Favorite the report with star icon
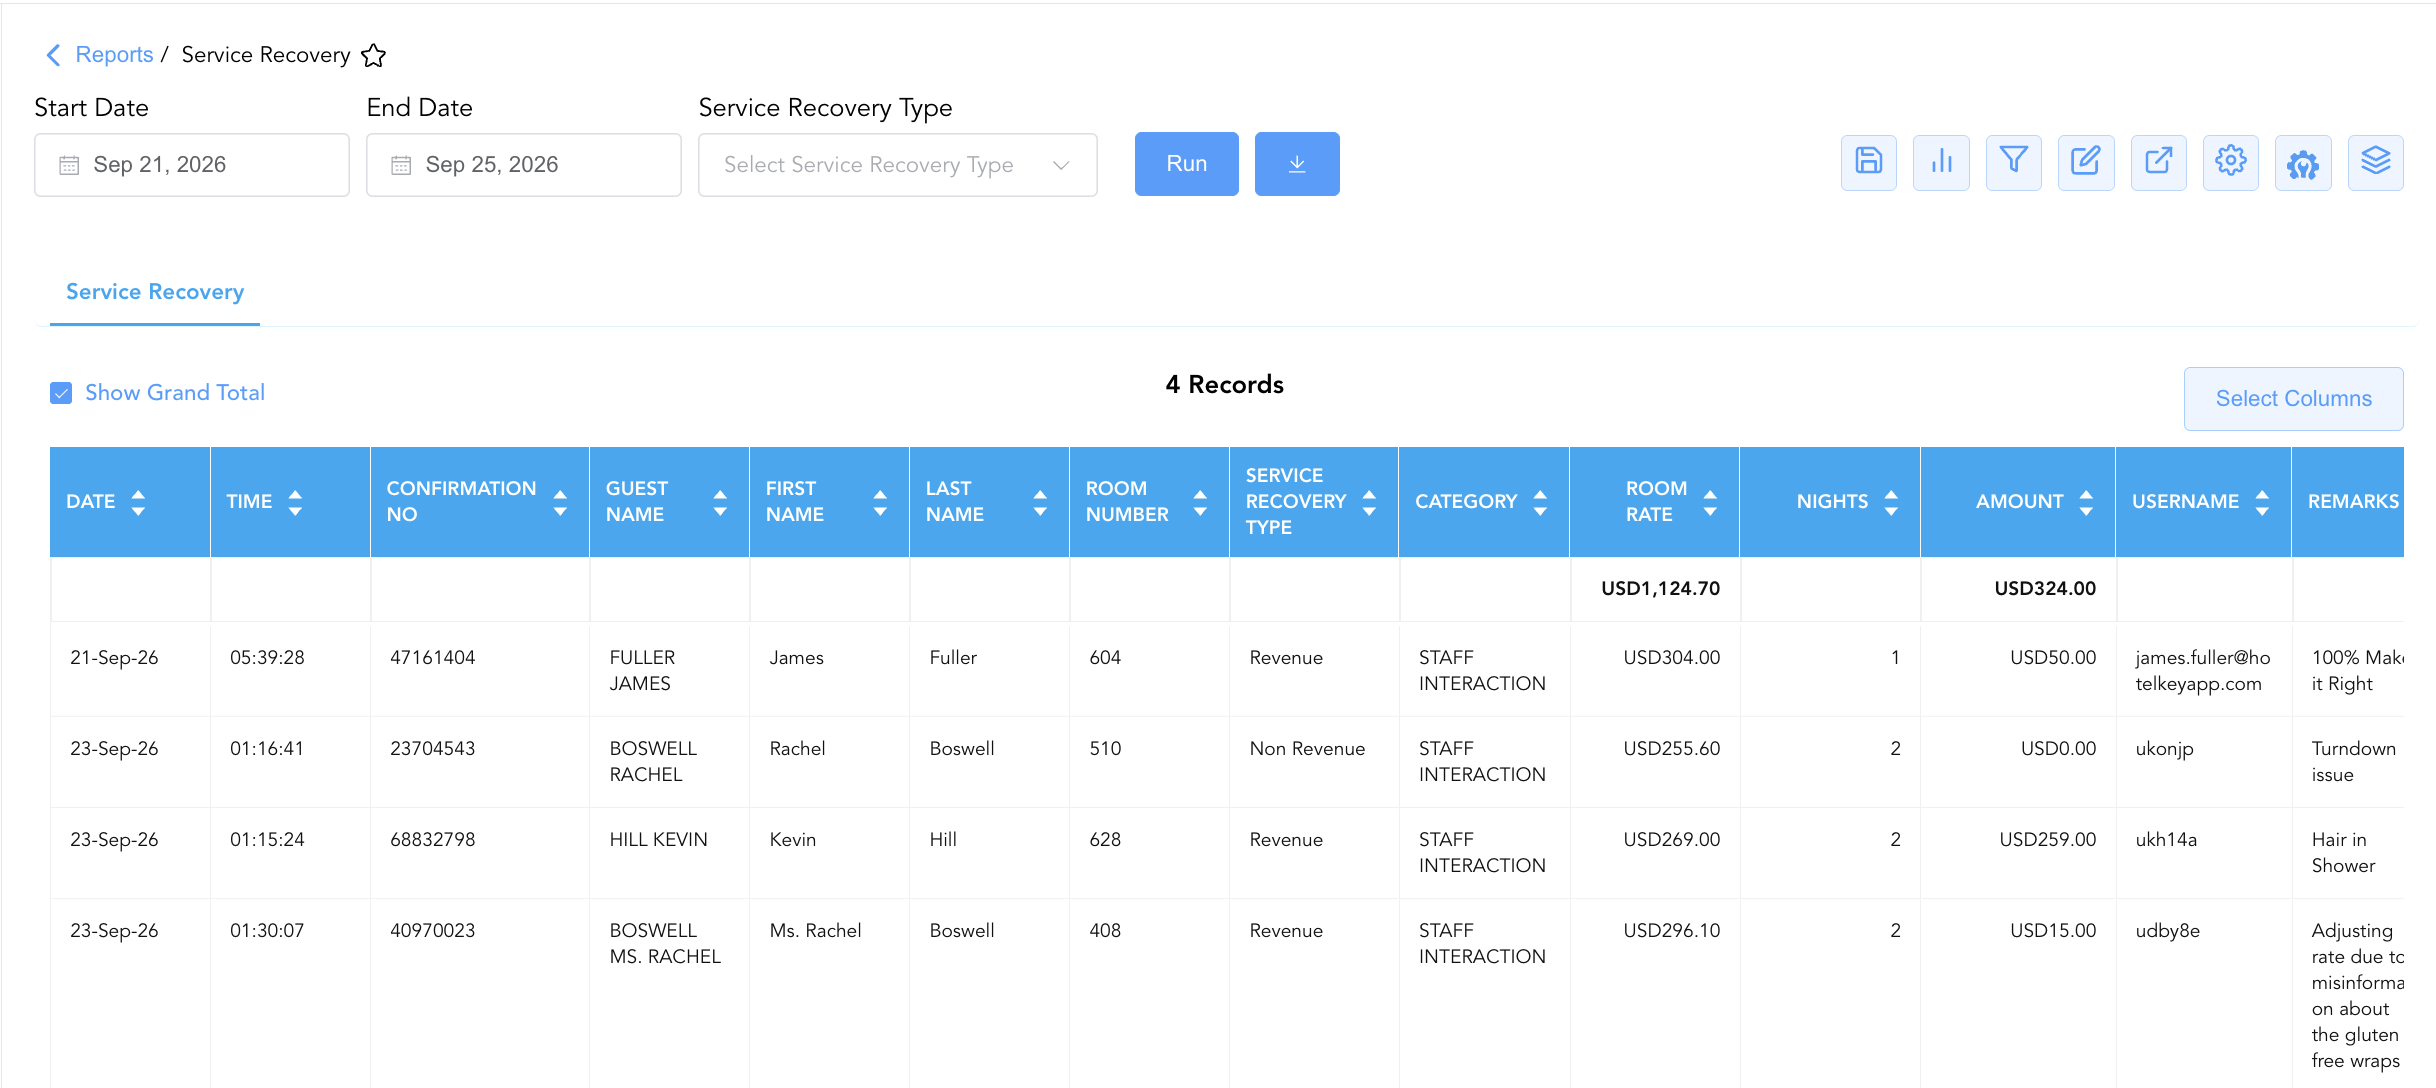The height and width of the screenshot is (1088, 2436). tap(374, 55)
